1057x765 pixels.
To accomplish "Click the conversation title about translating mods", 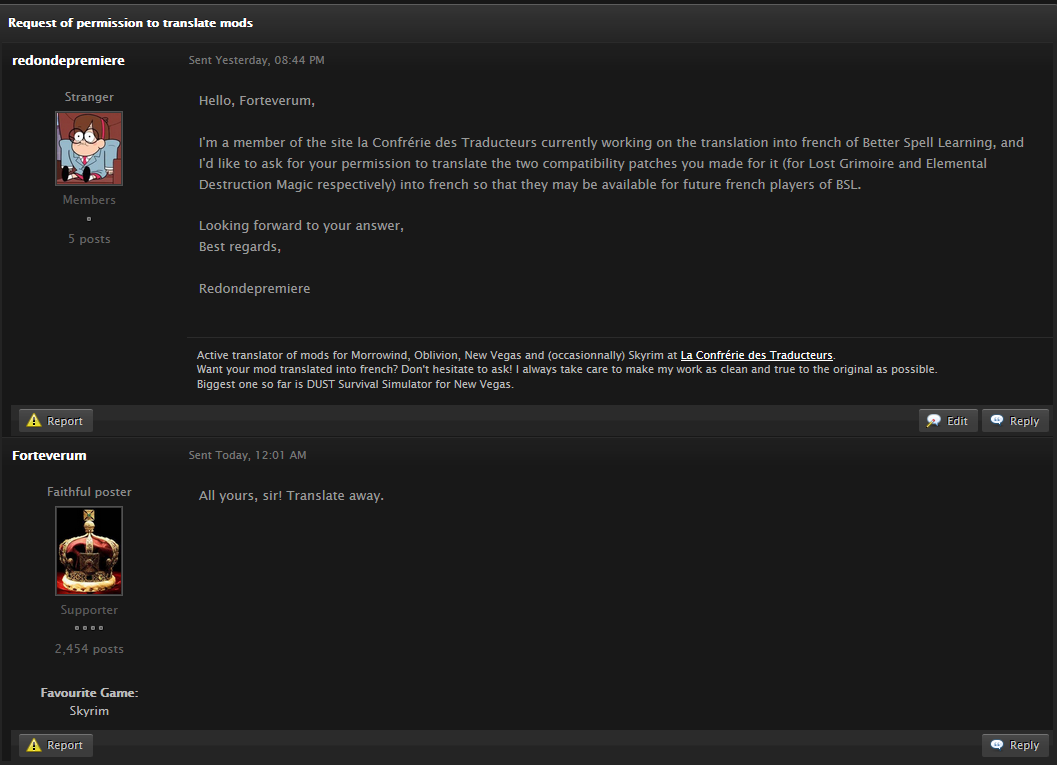I will 130,23.
